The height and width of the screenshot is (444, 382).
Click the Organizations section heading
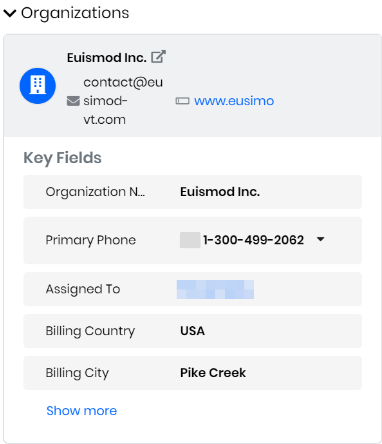click(75, 13)
